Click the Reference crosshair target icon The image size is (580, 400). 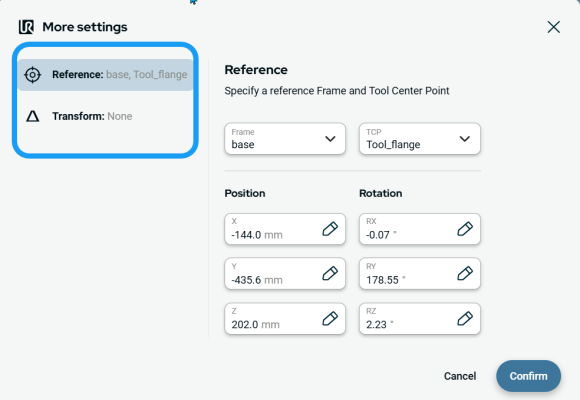[33, 75]
